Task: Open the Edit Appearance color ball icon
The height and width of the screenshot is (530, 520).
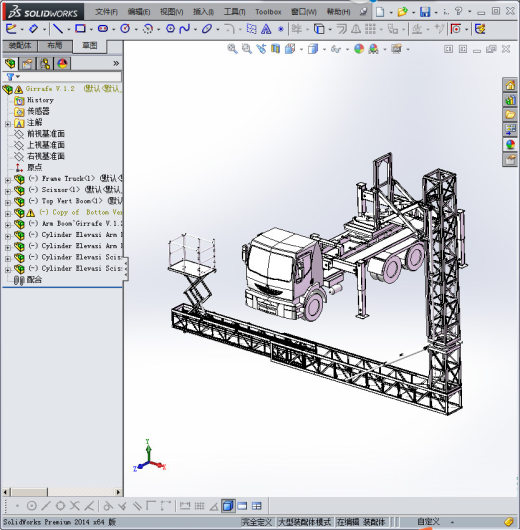Action: coord(359,49)
